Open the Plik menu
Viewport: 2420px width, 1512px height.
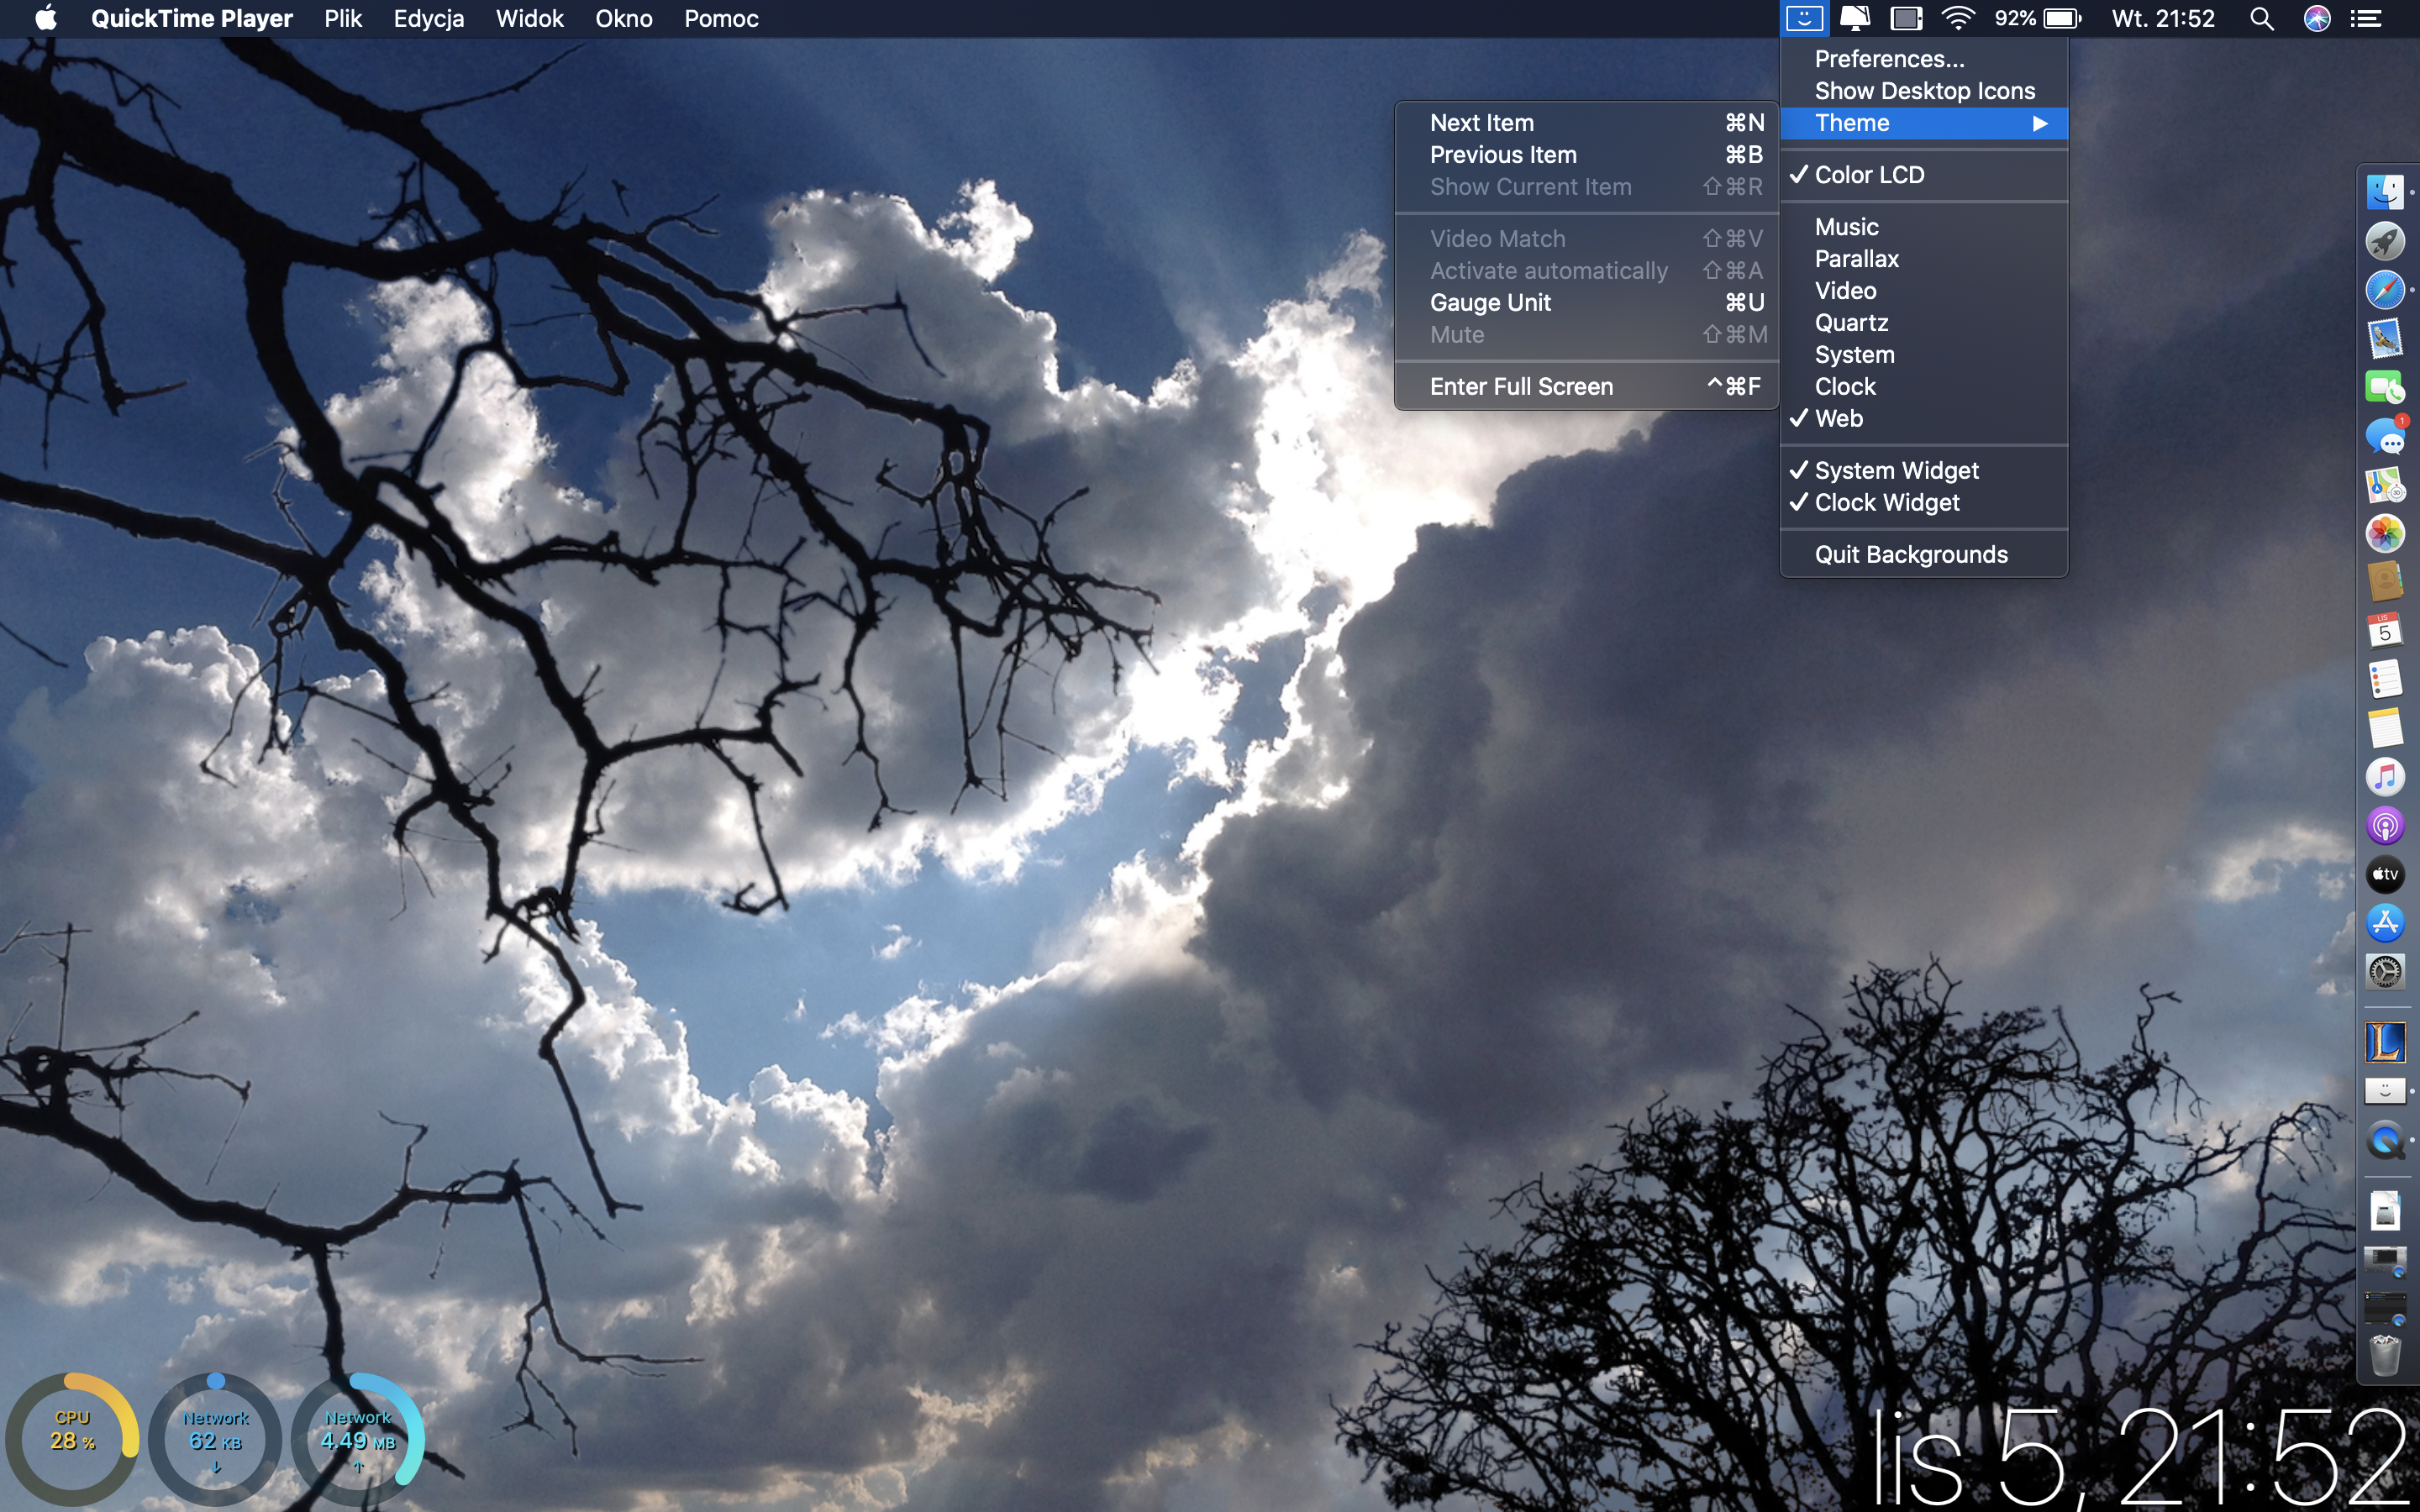pos(342,18)
